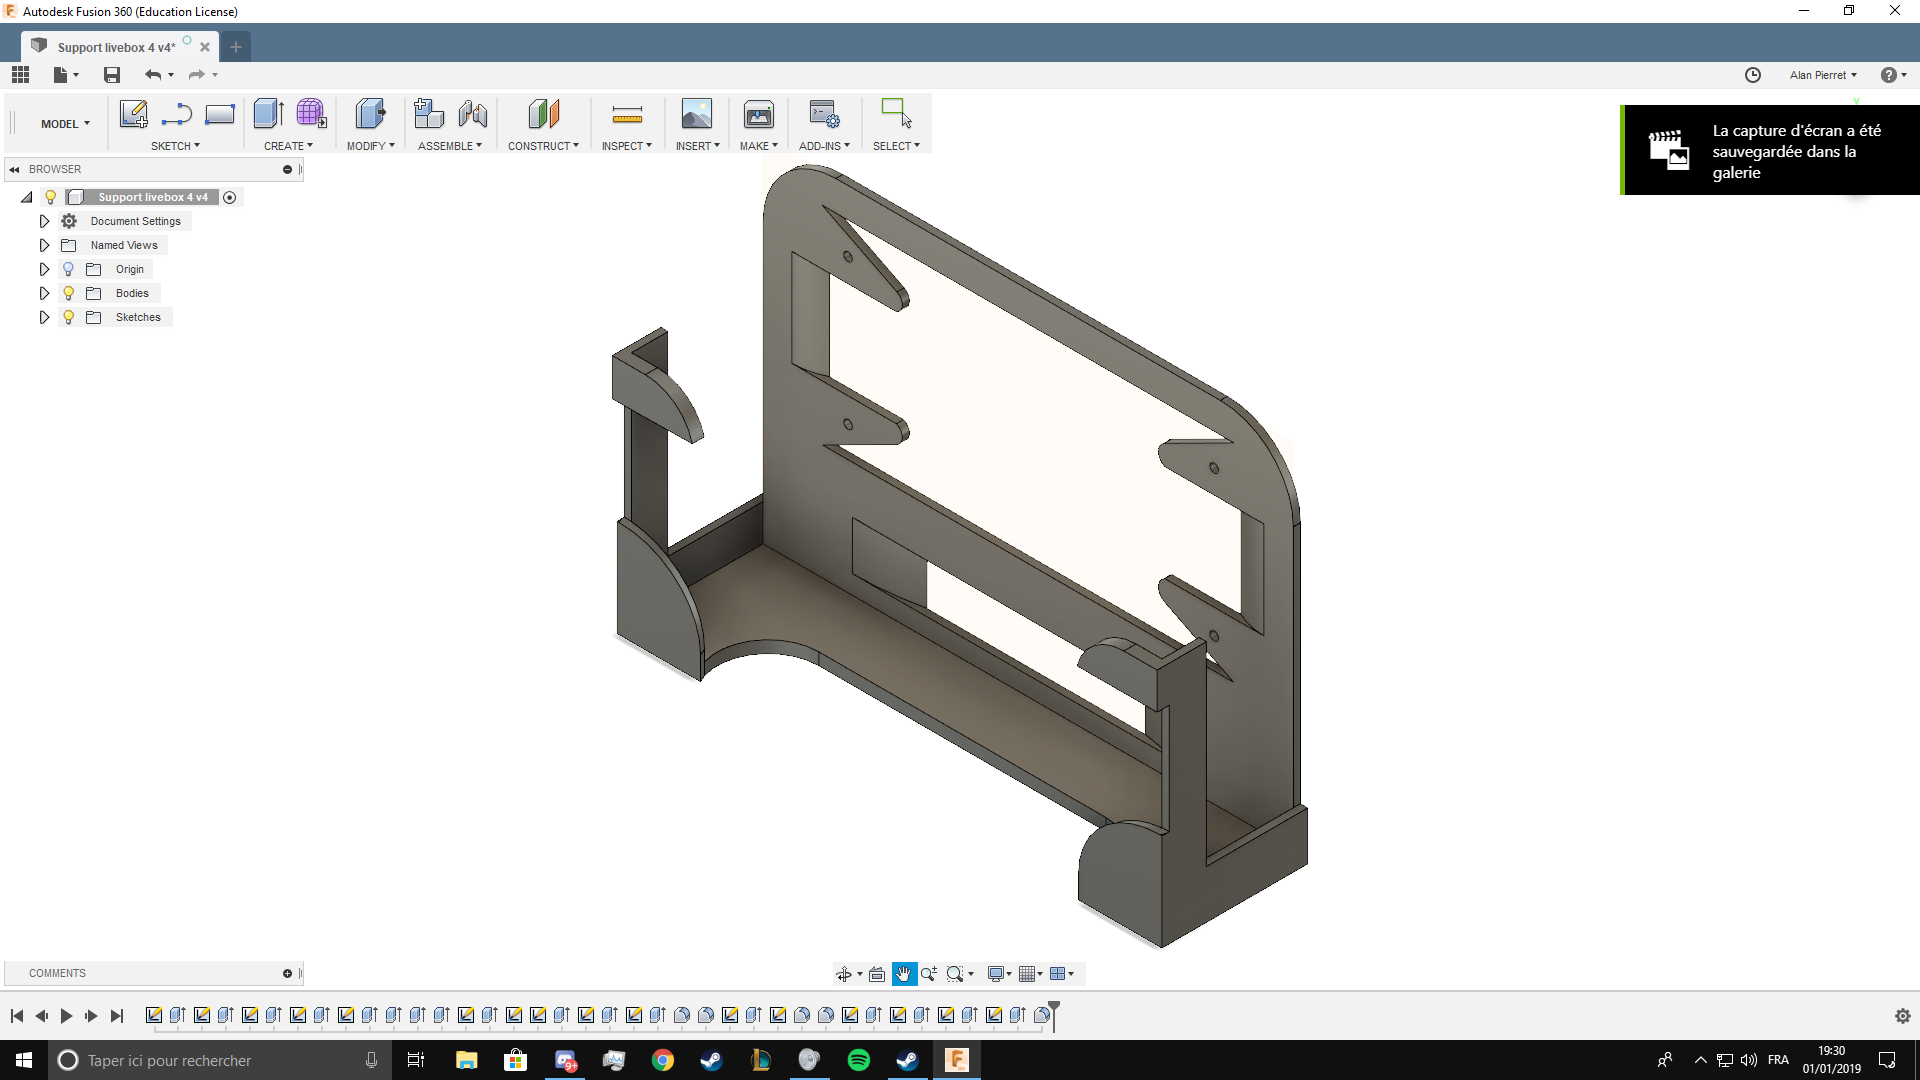
Task: Expand the Sketches folder
Action: [x=44, y=317]
